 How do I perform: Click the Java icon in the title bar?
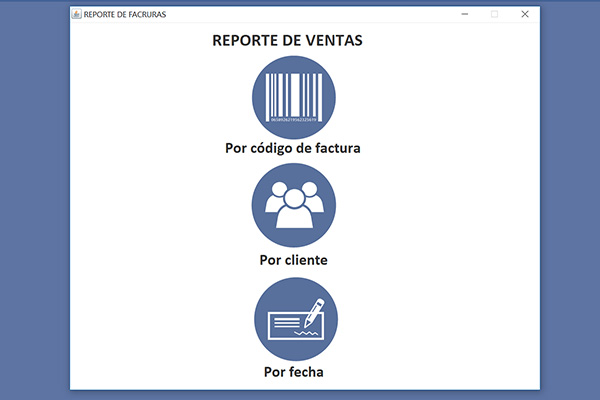click(x=77, y=15)
